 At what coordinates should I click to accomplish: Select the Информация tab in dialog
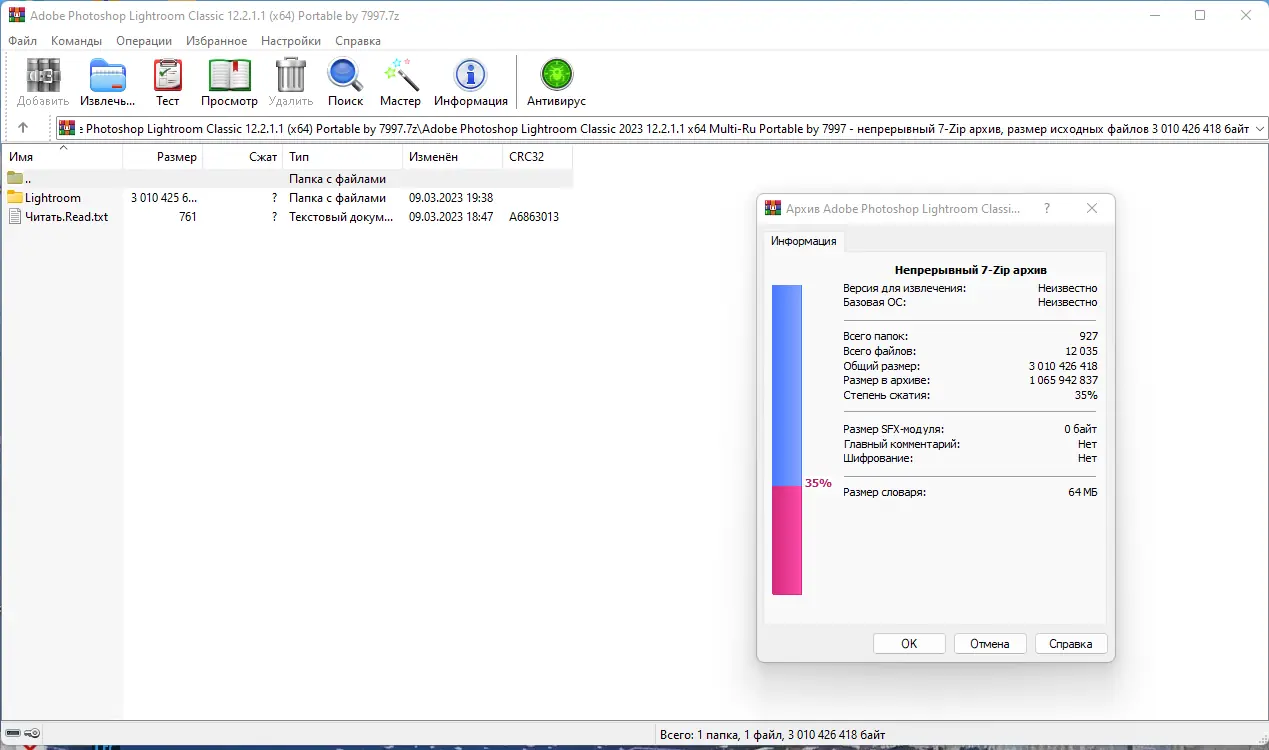(x=803, y=241)
